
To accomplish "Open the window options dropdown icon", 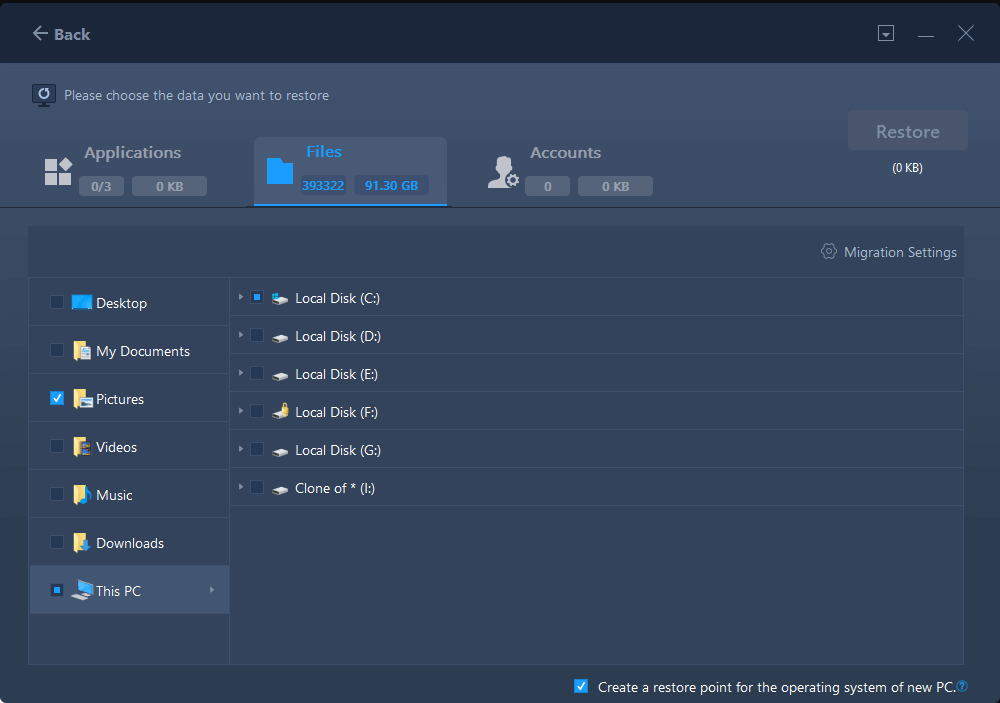I will pos(886,33).
